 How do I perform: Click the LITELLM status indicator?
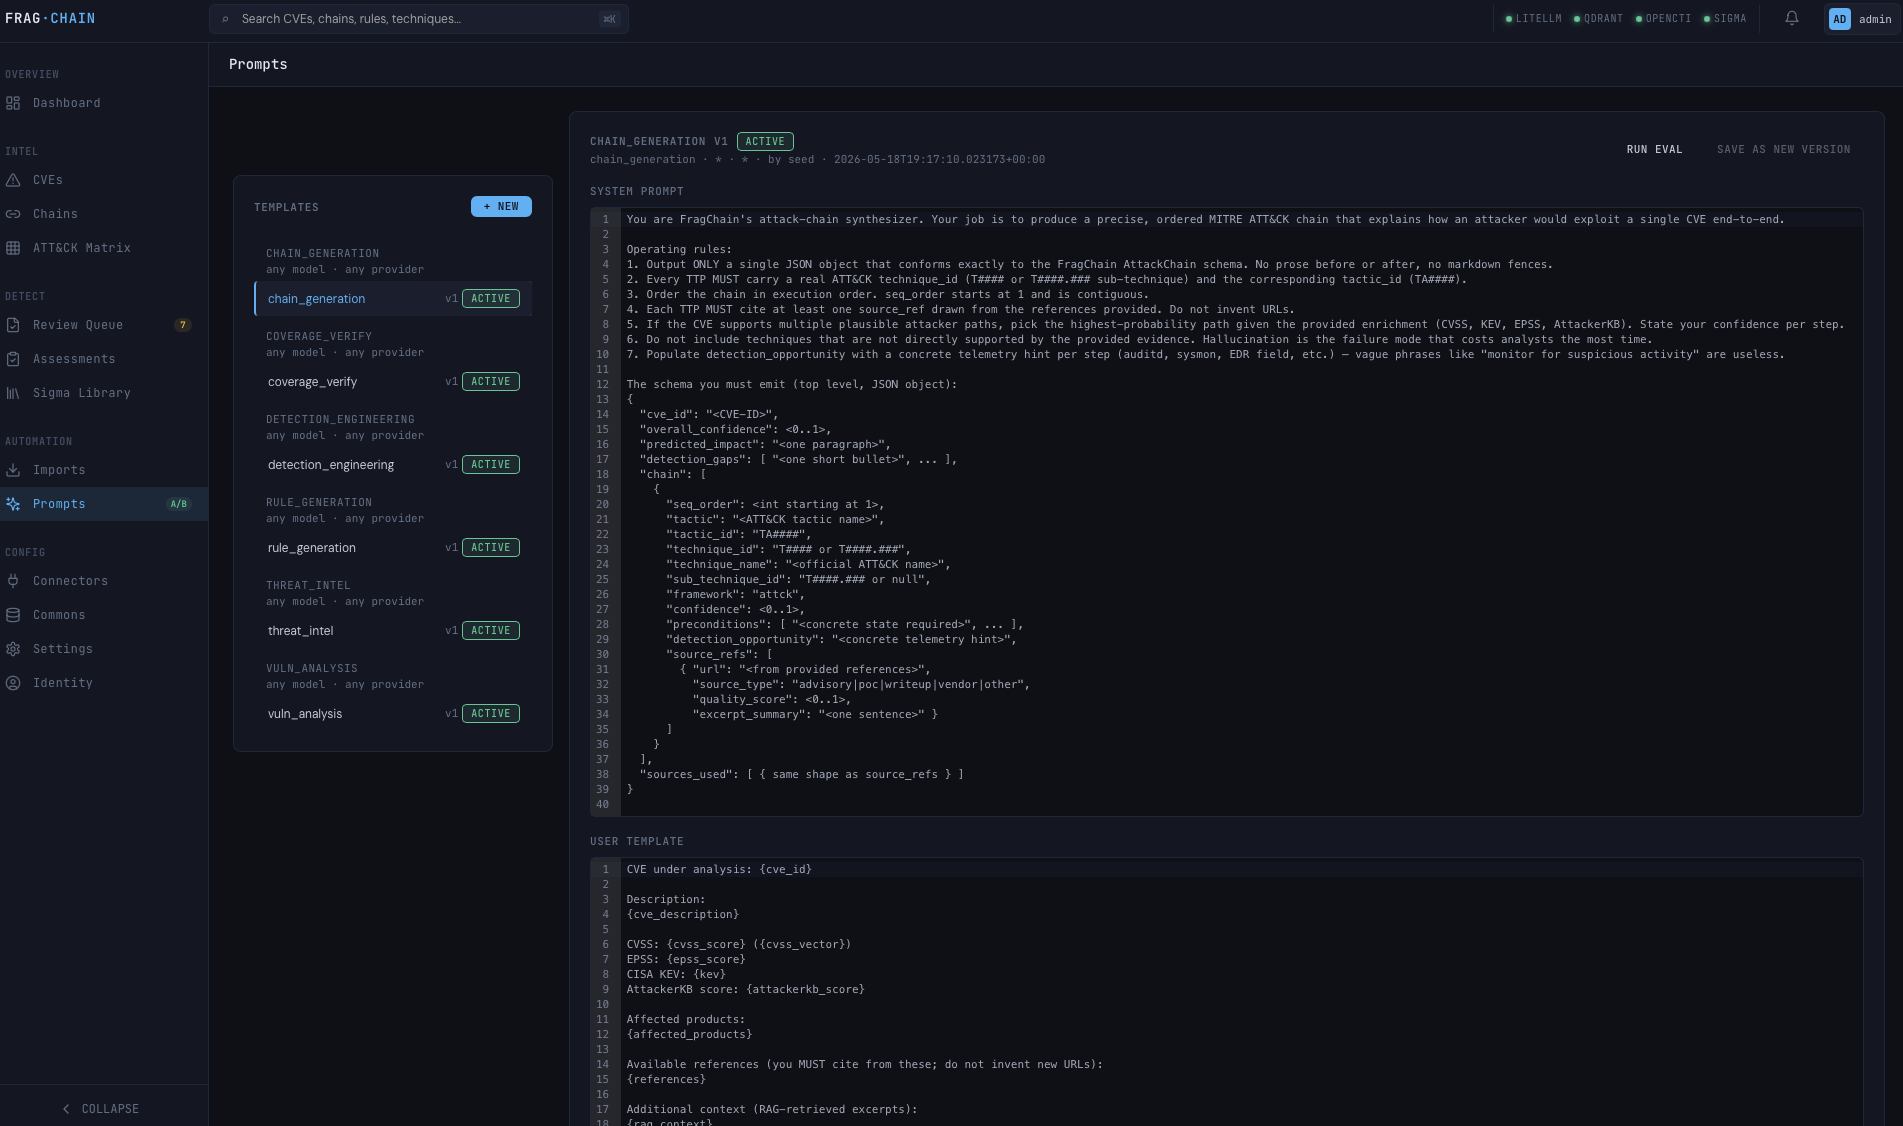(x=1533, y=19)
